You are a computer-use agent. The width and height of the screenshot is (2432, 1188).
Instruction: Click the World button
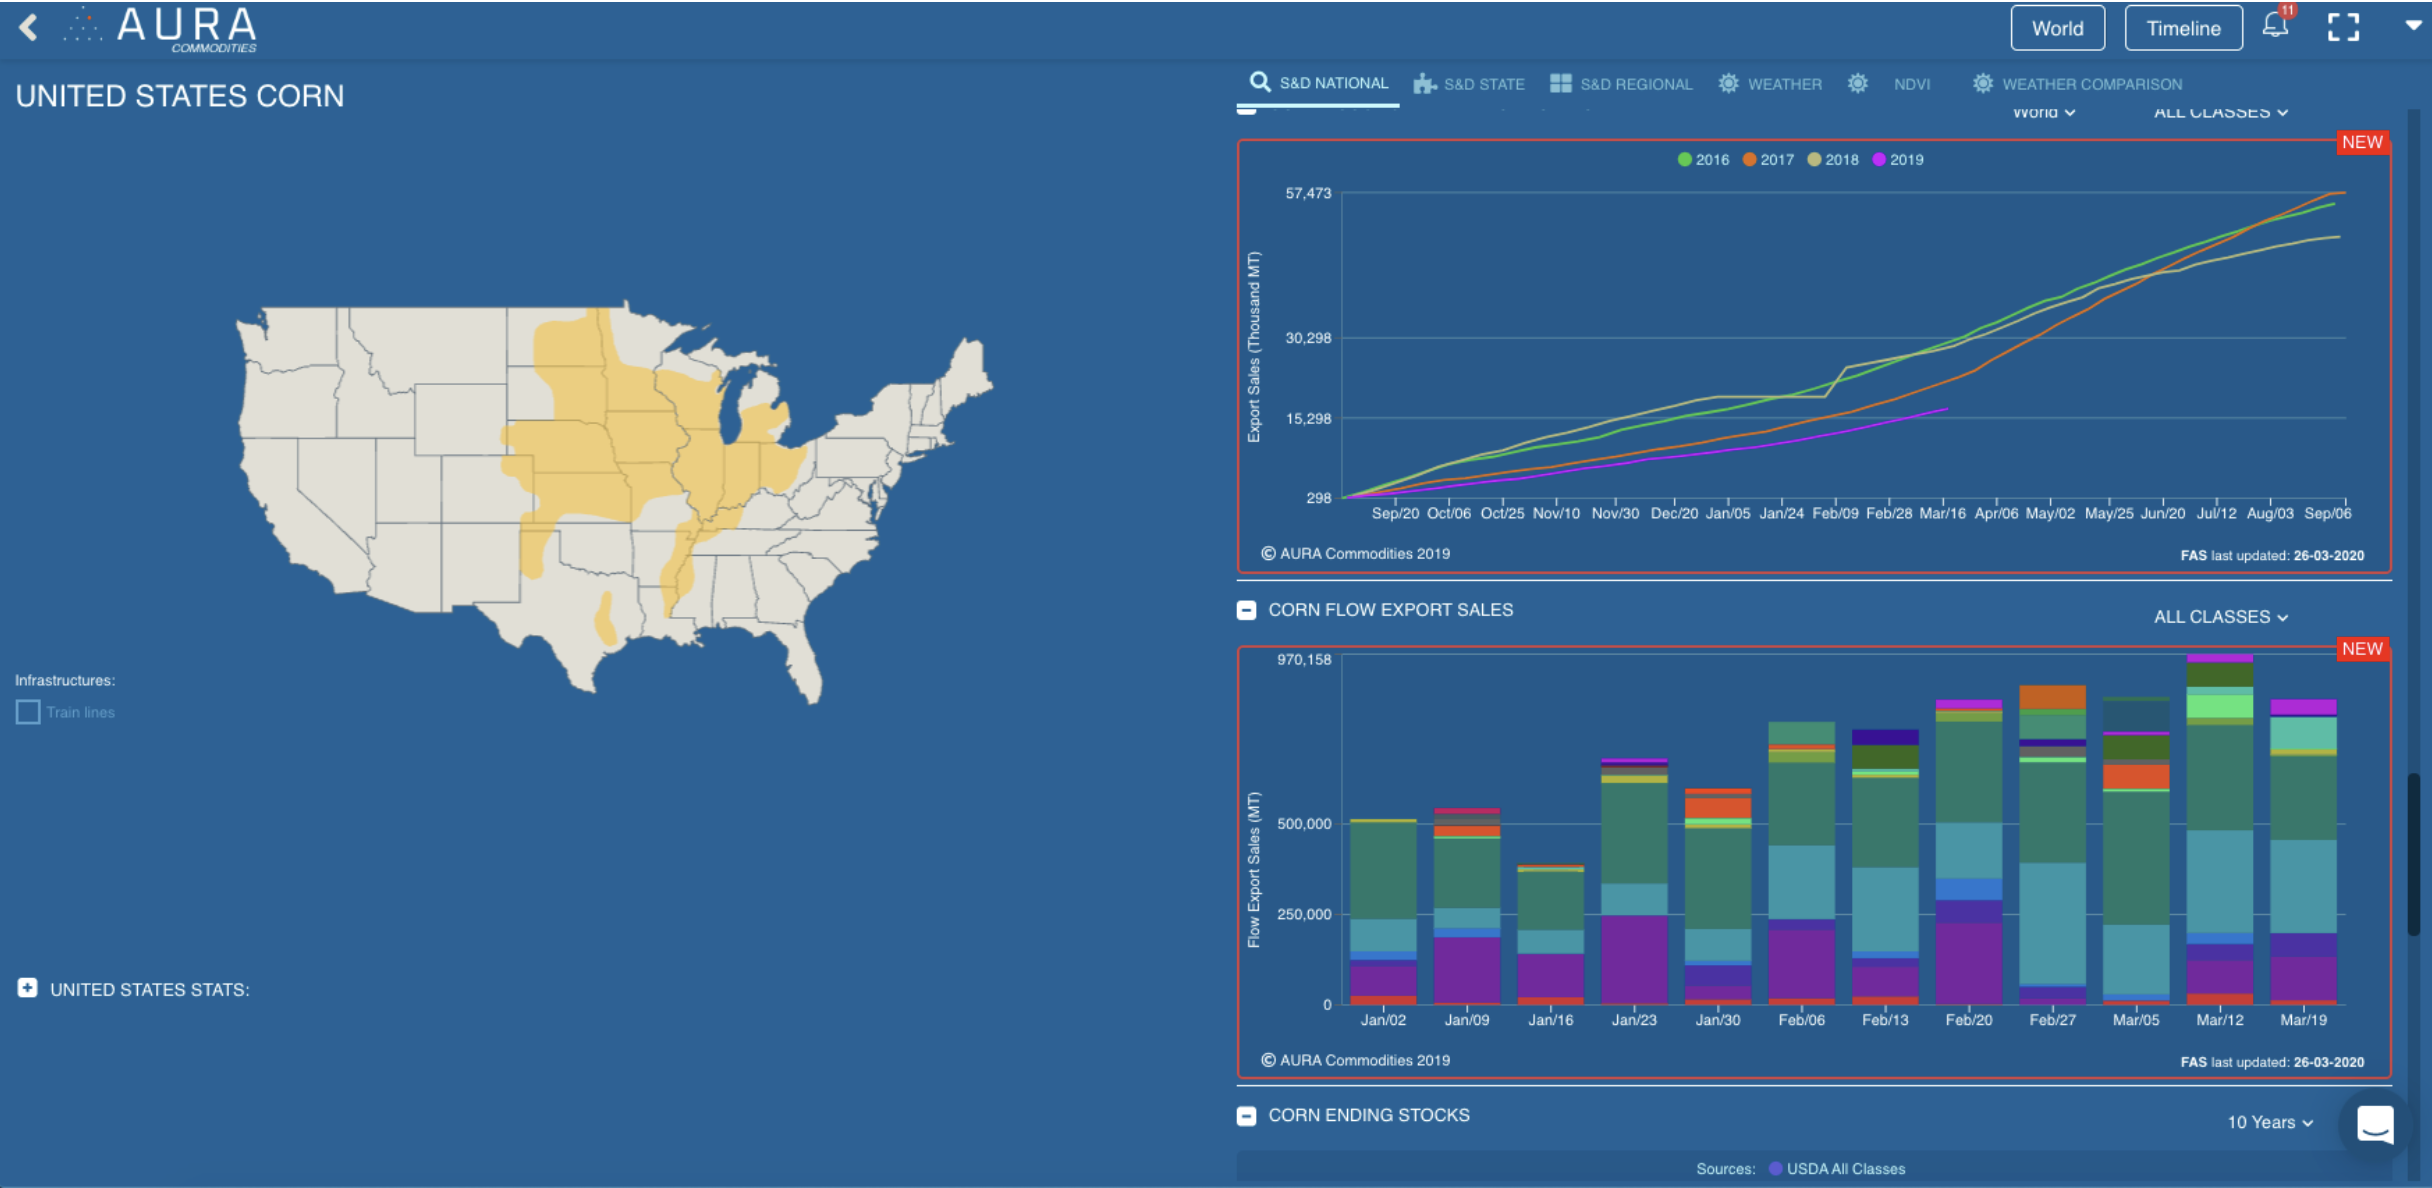pyautogui.click(x=2057, y=27)
